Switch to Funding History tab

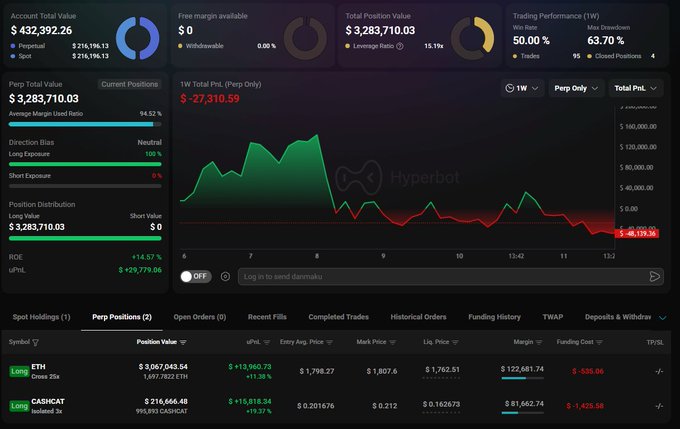494,317
